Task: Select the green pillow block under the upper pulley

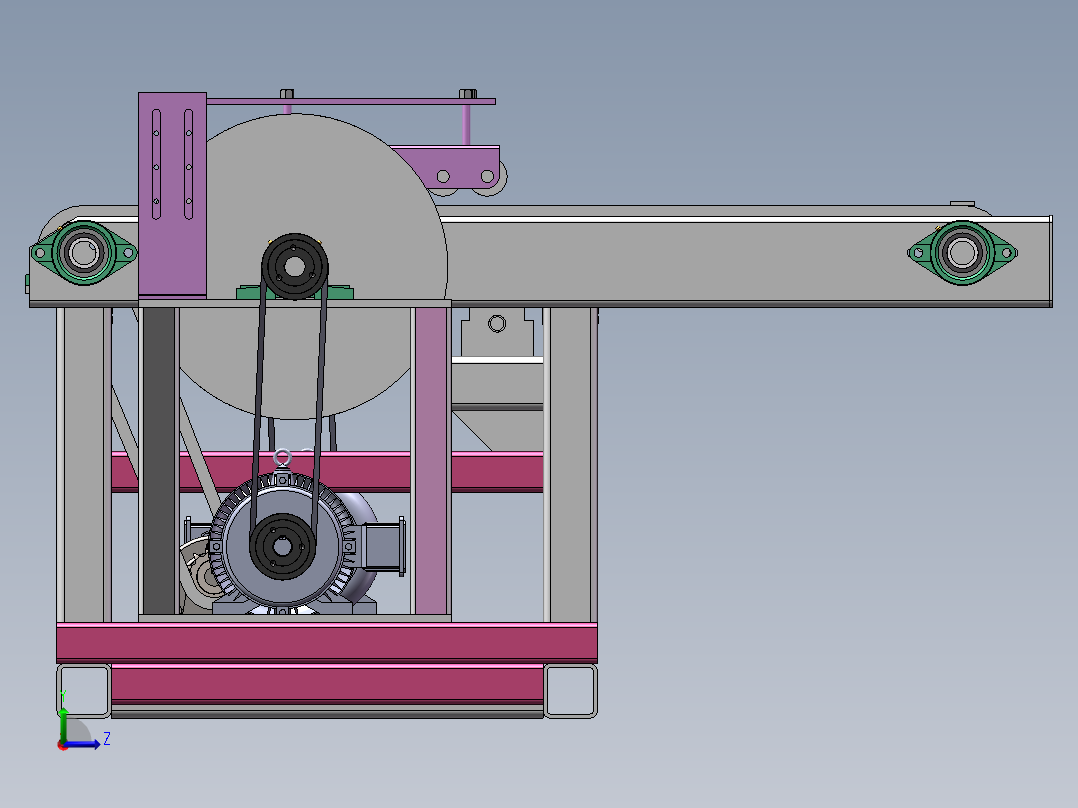Action: [341, 294]
